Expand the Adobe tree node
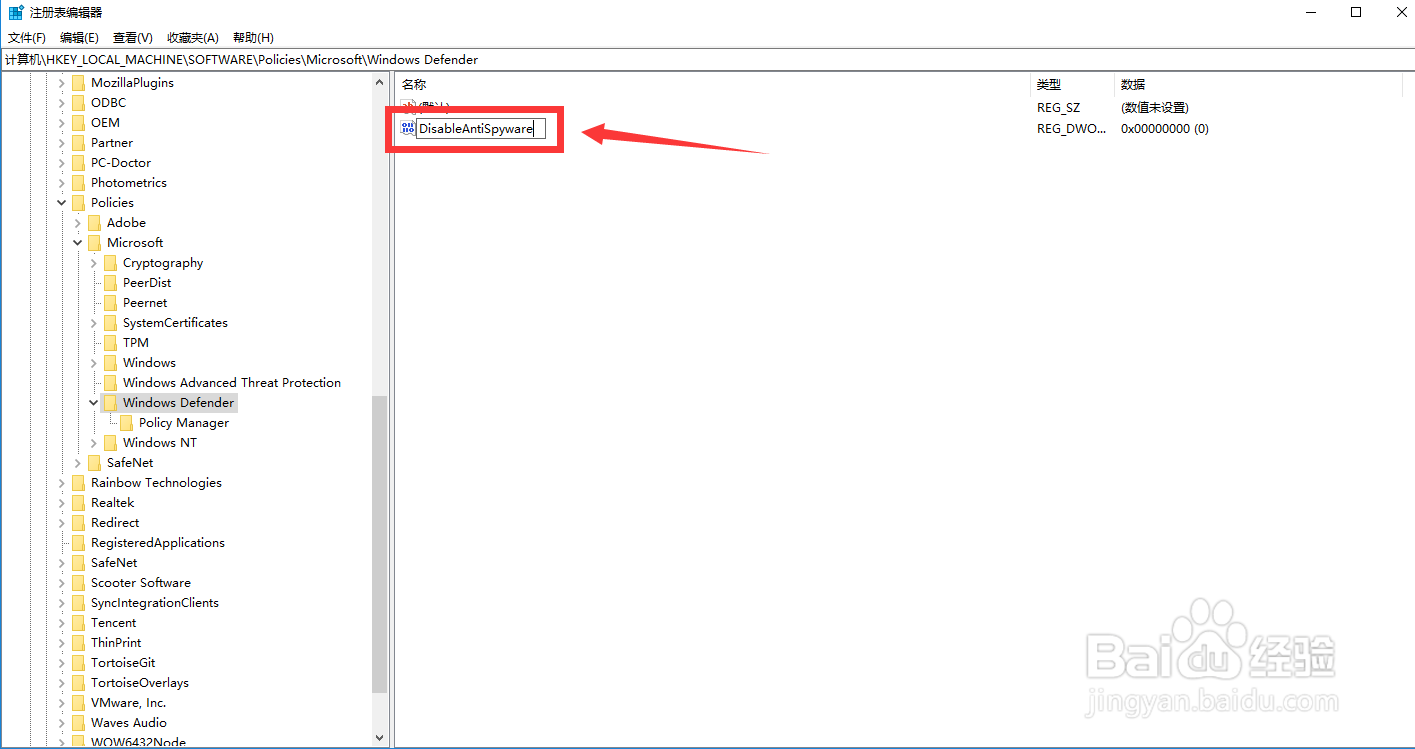Viewport: 1415px width, 749px height. (x=78, y=222)
